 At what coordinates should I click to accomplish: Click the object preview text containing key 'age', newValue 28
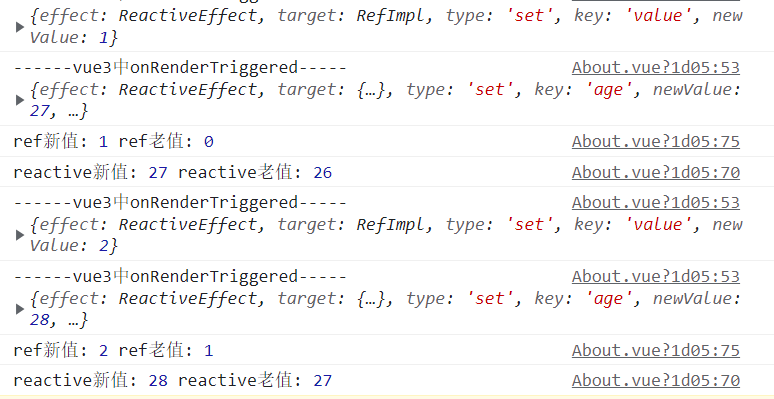[x=386, y=309]
